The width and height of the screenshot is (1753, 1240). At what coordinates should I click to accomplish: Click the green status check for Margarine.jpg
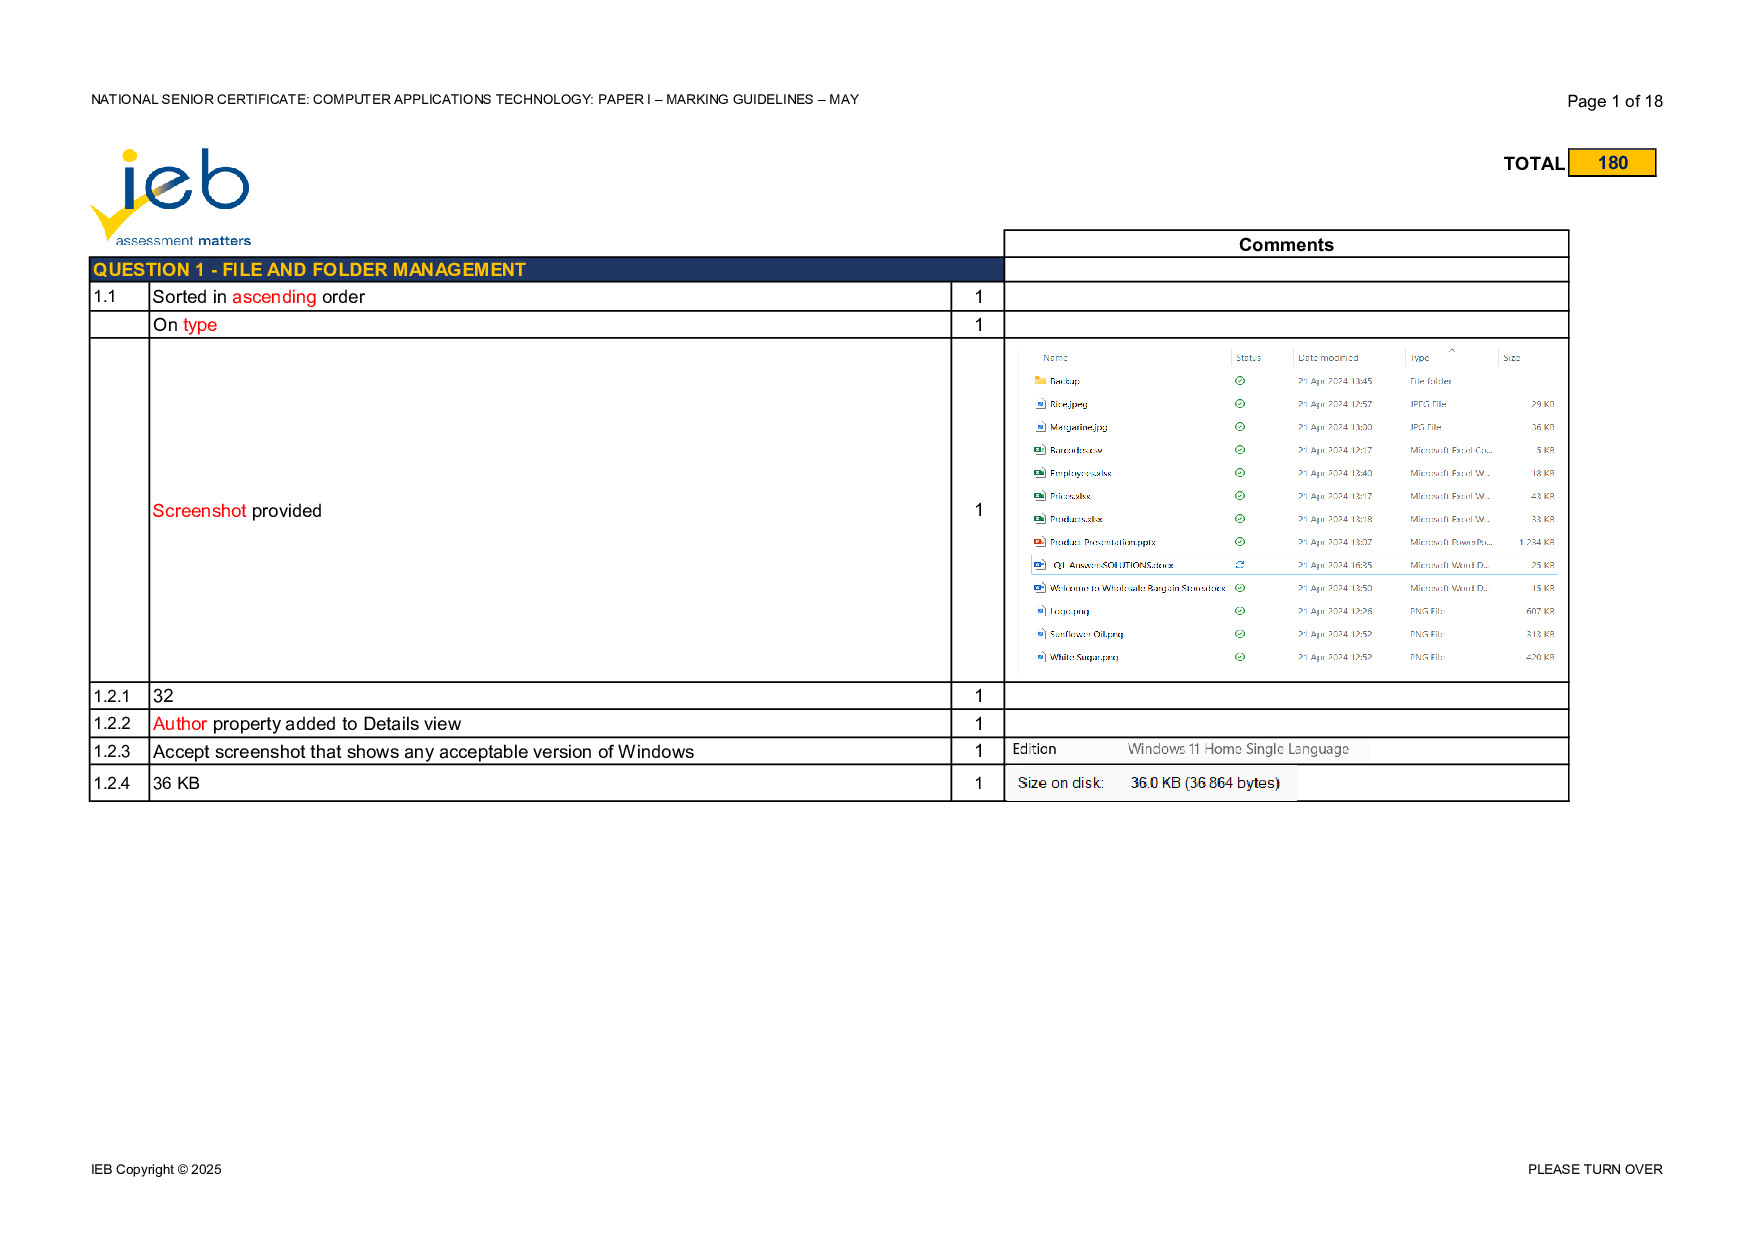pos(1240,427)
